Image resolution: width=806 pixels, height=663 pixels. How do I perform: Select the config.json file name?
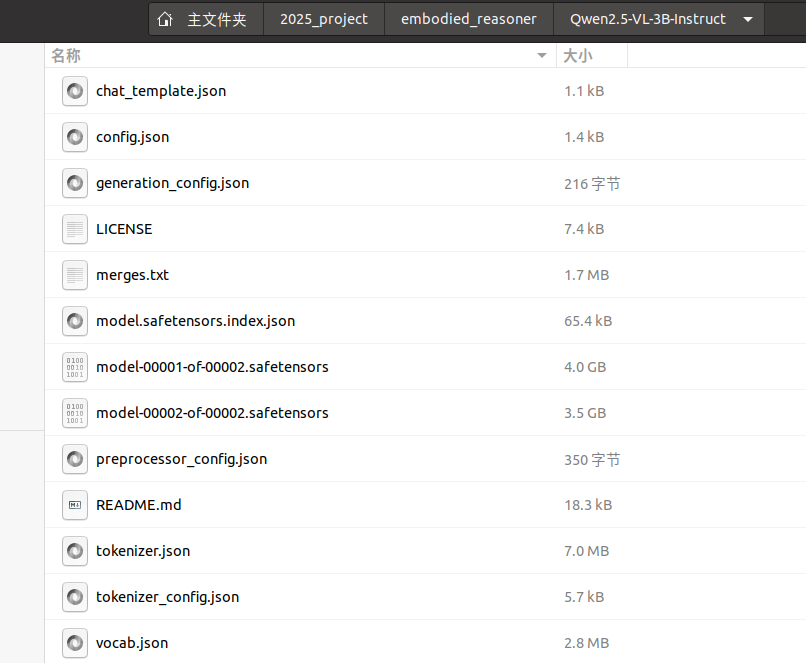(x=133, y=137)
